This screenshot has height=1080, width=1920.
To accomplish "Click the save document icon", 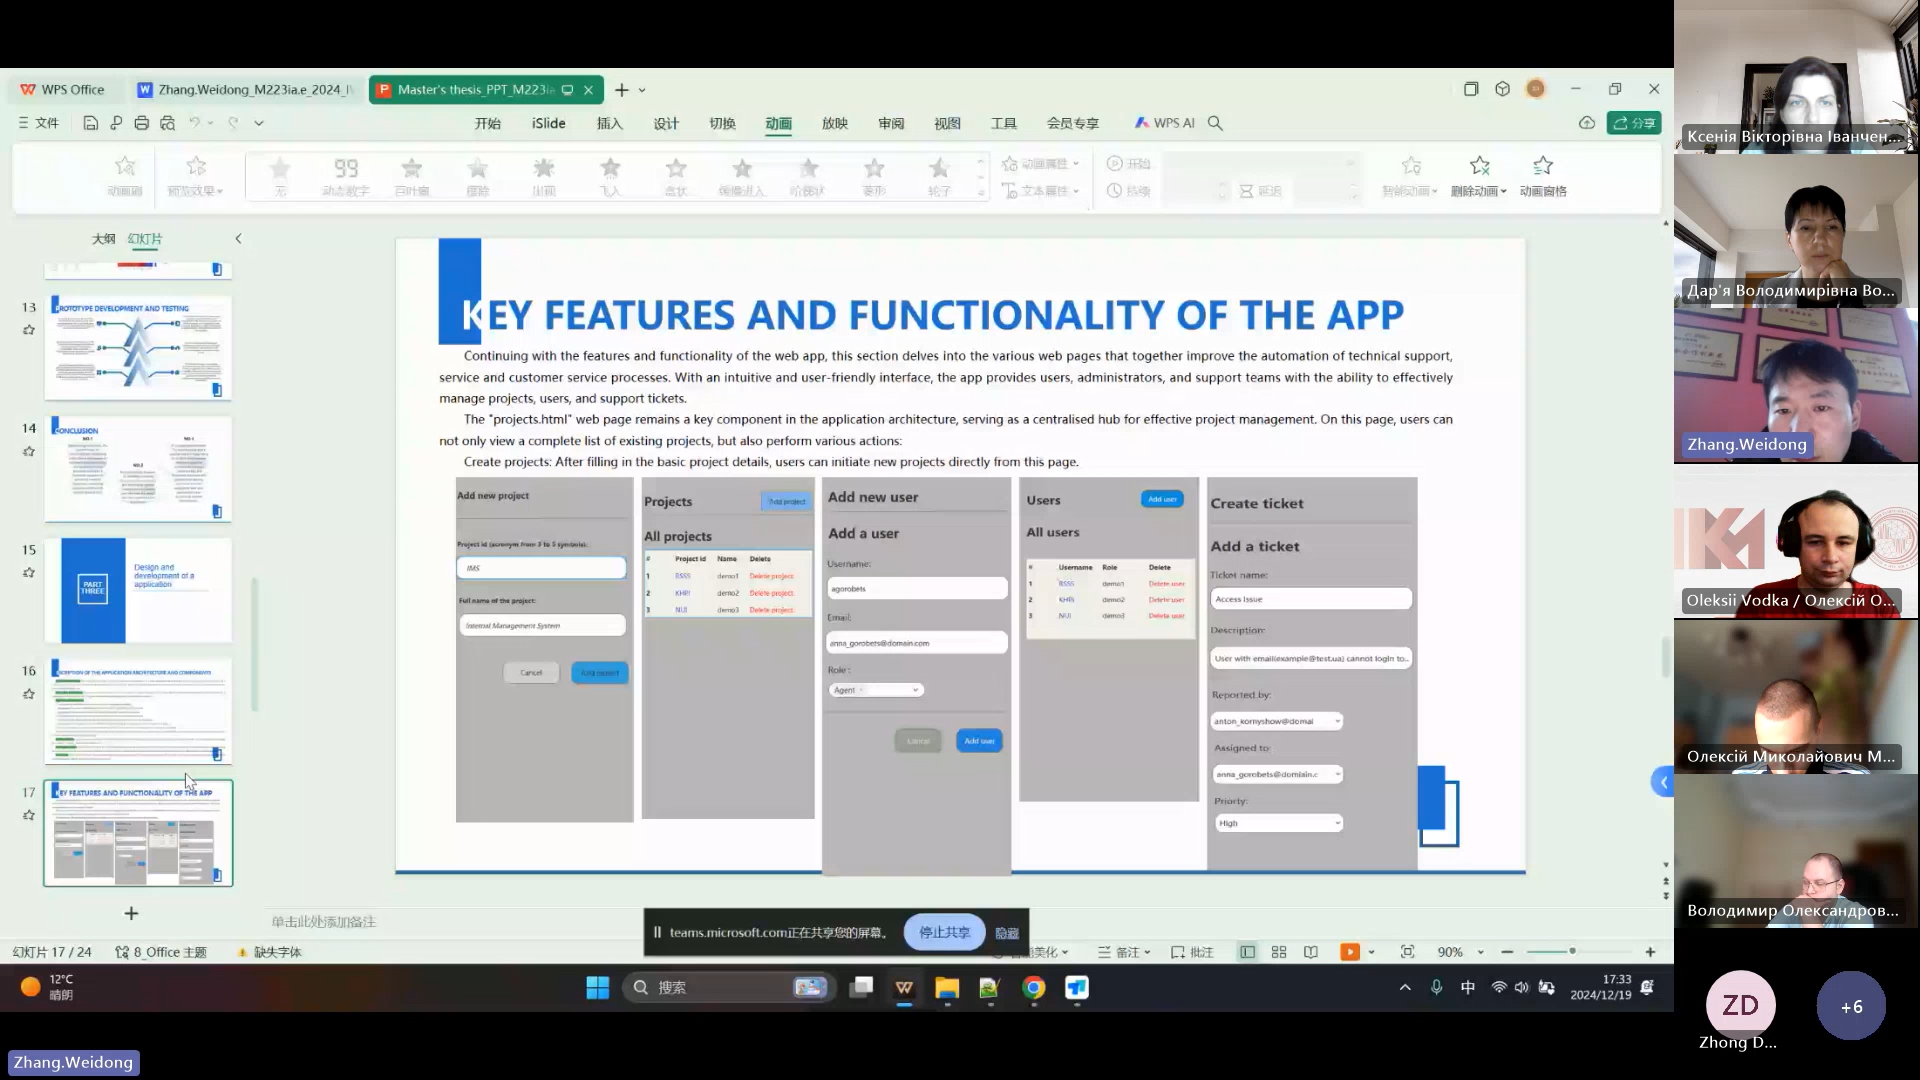I will [x=90, y=123].
